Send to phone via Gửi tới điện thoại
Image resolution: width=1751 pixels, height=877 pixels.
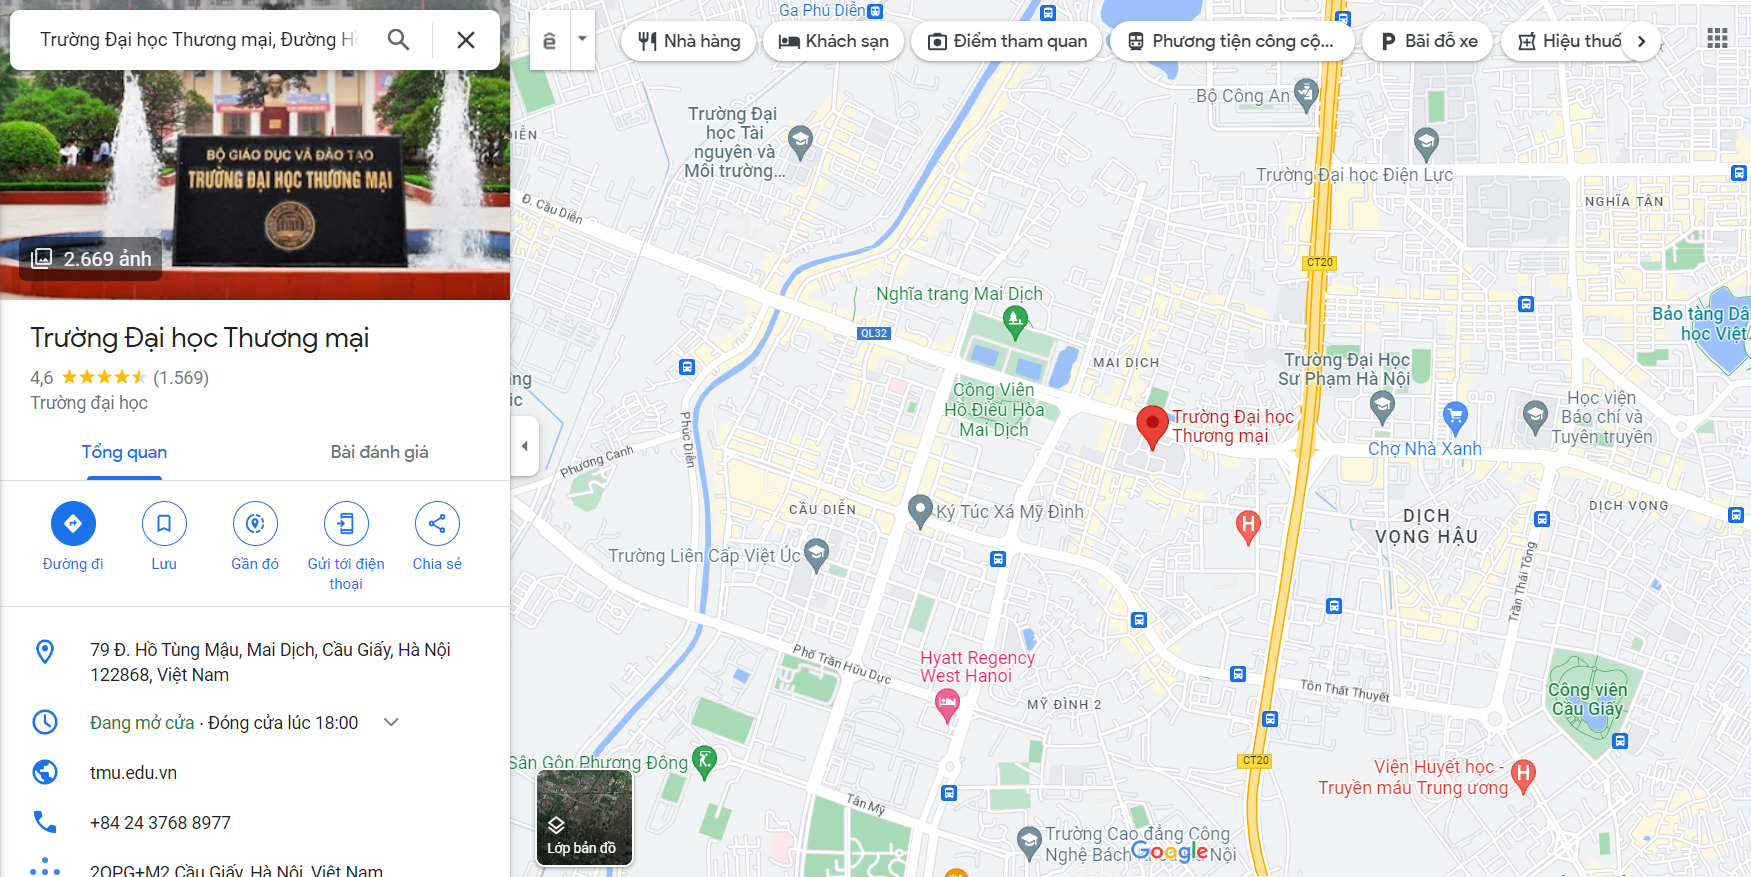pyautogui.click(x=346, y=523)
